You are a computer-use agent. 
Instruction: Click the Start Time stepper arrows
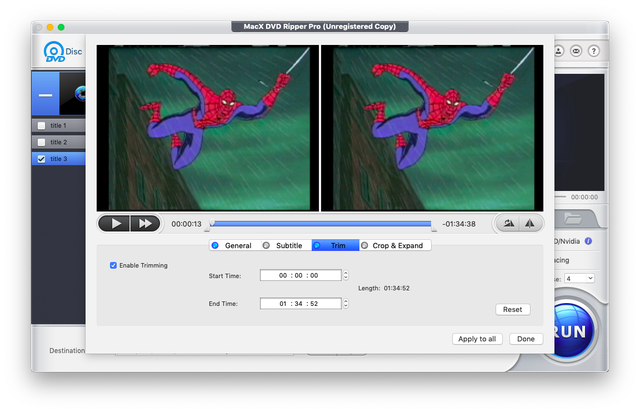346,275
